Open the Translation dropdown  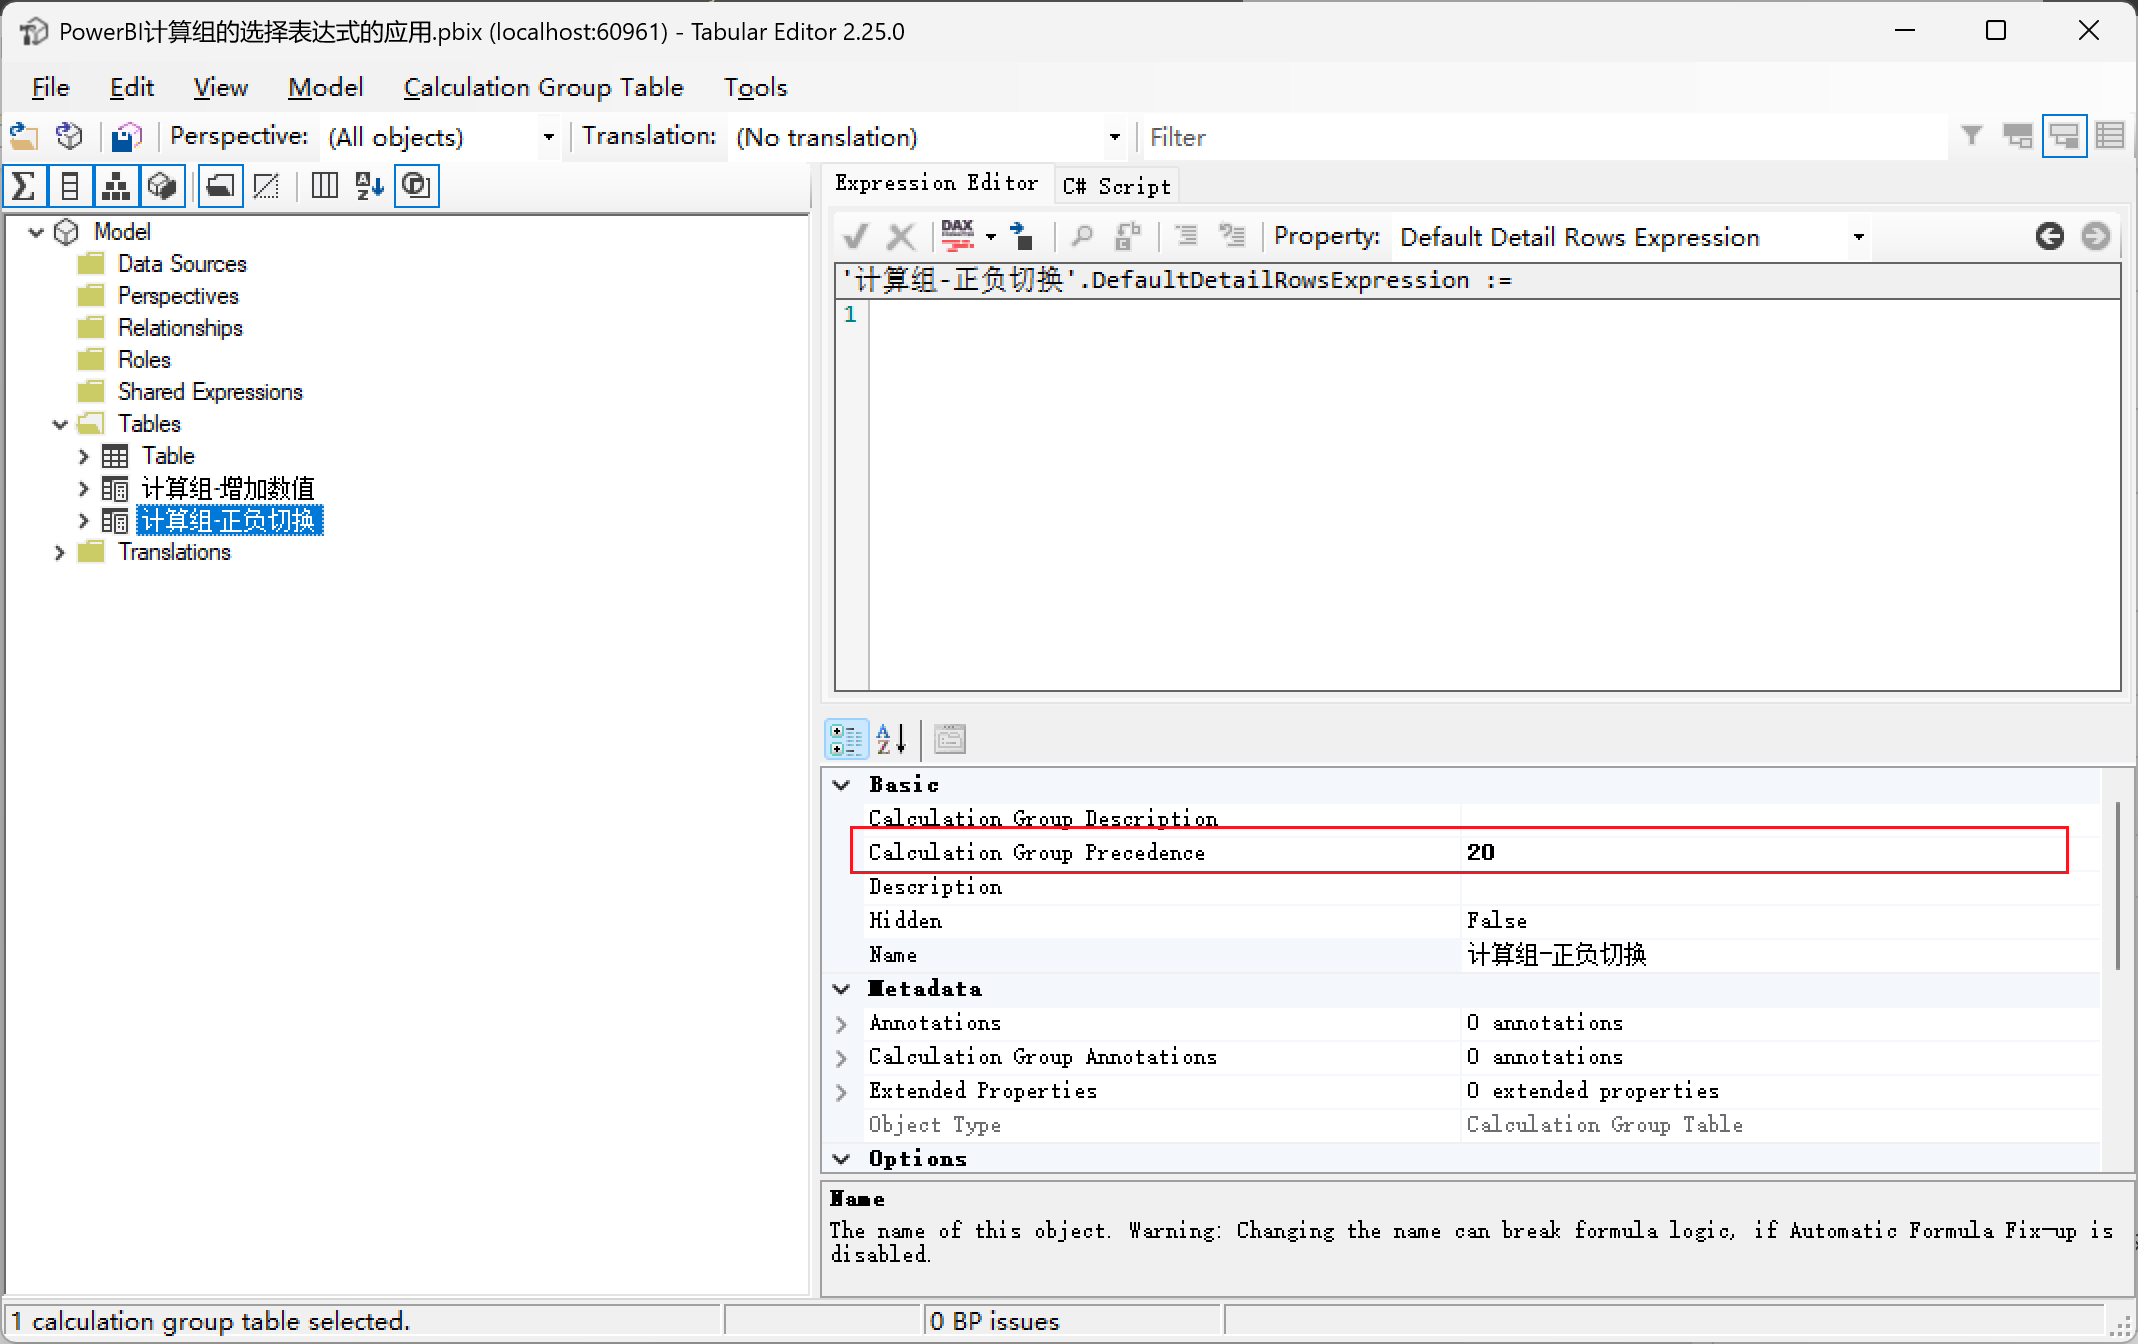[x=1114, y=137]
